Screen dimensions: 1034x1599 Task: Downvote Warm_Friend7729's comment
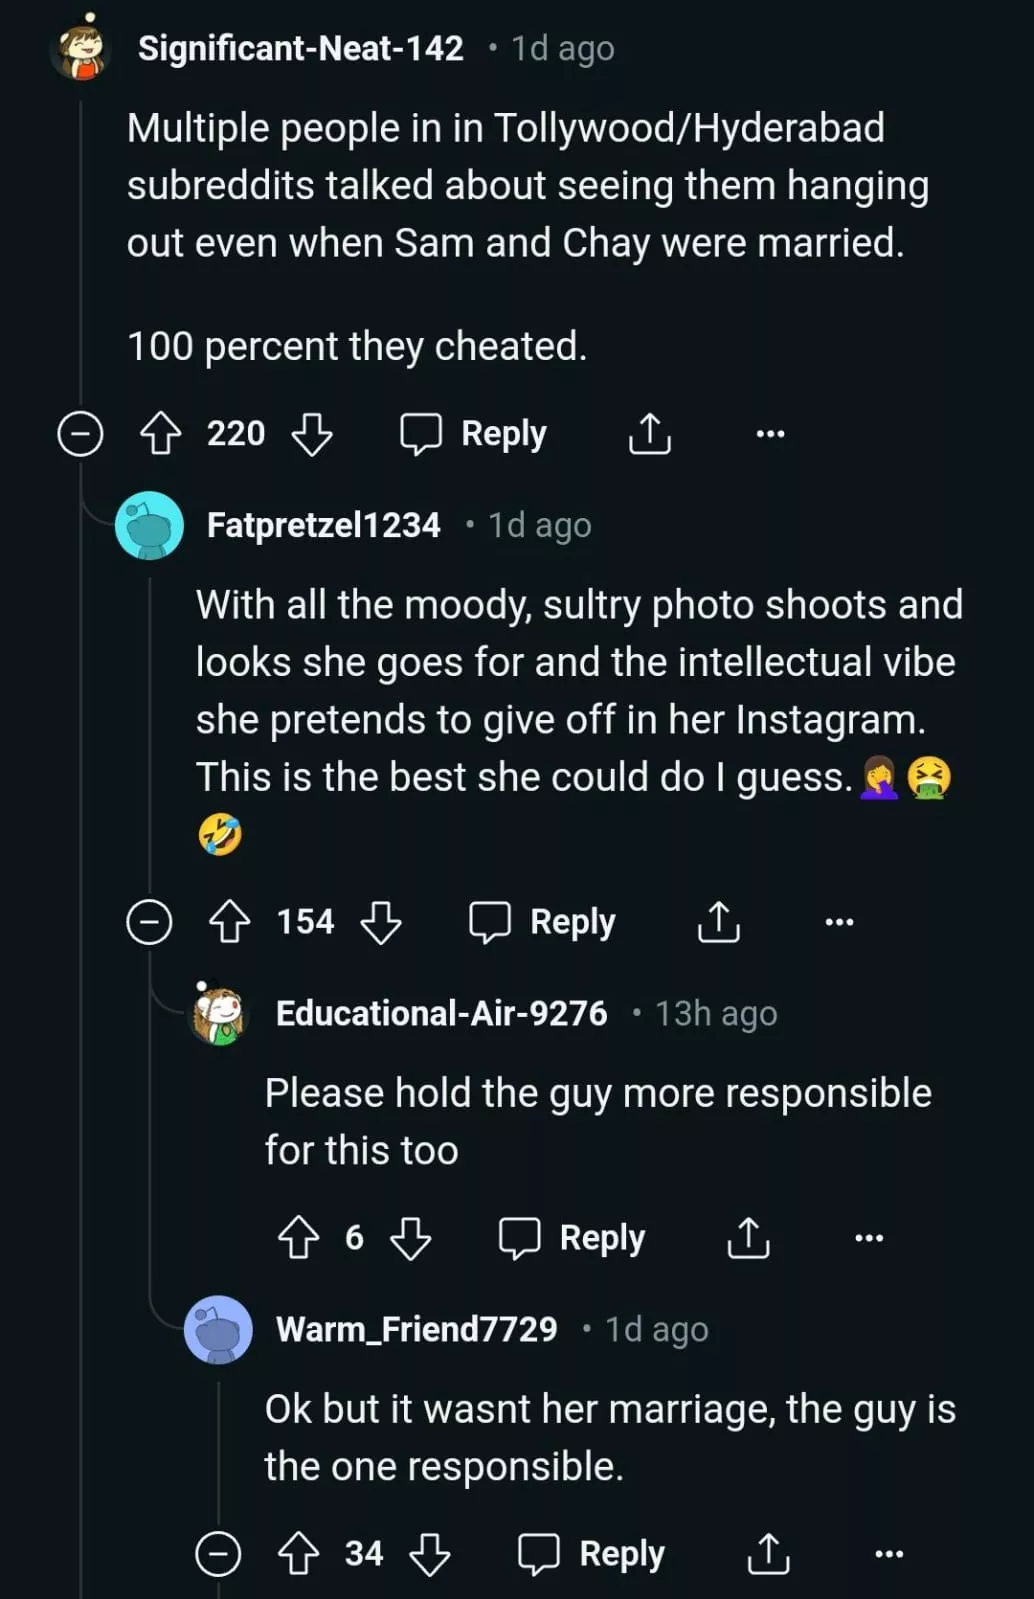click(430, 1554)
